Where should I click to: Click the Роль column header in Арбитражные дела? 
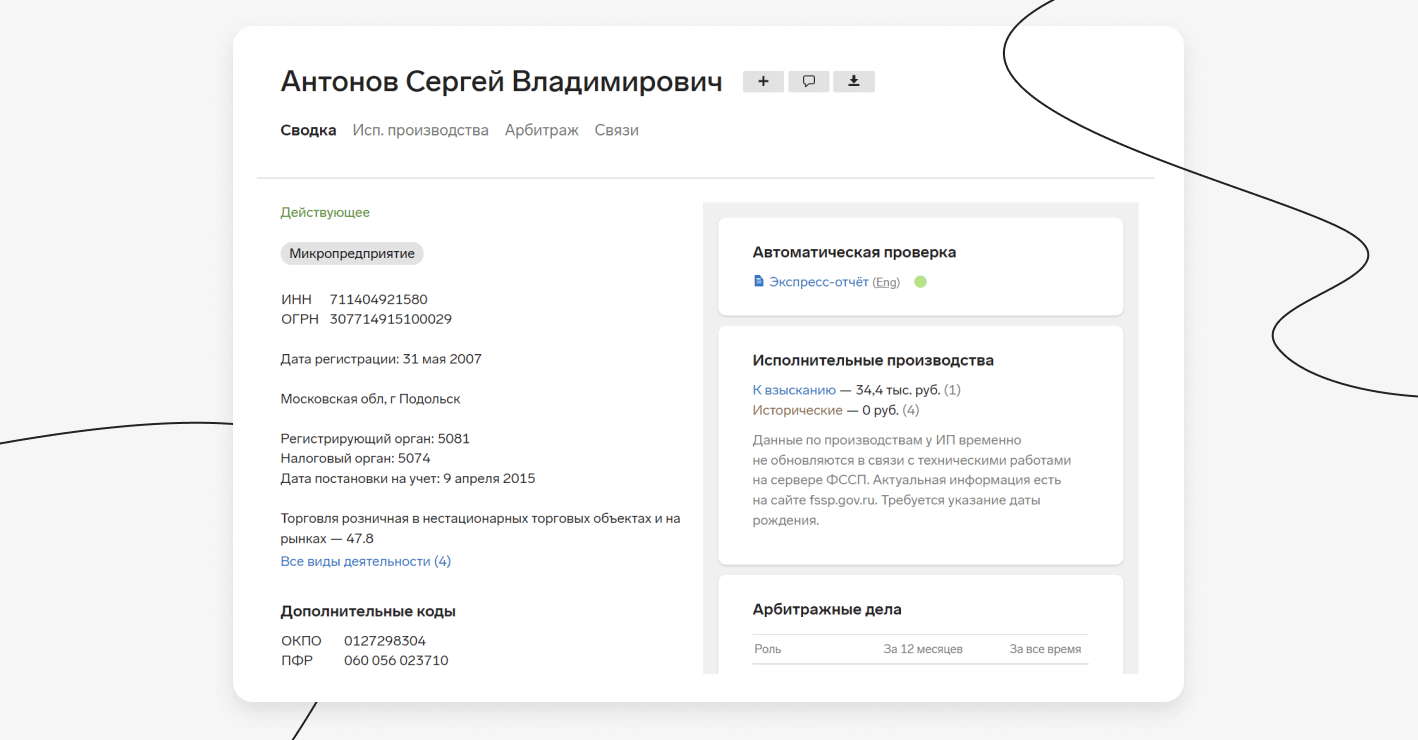pos(766,649)
